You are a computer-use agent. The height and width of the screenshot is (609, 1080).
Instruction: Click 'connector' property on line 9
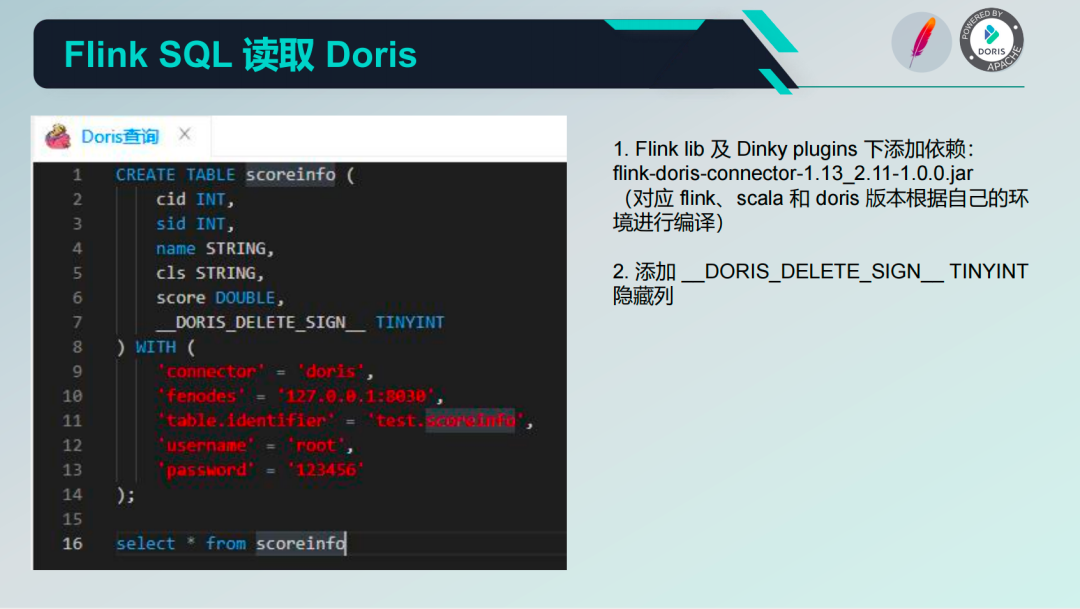(211, 371)
